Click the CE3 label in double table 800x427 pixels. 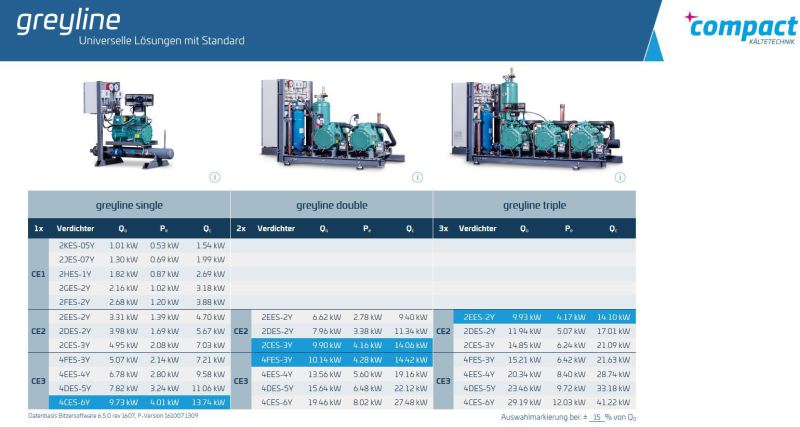[241, 381]
